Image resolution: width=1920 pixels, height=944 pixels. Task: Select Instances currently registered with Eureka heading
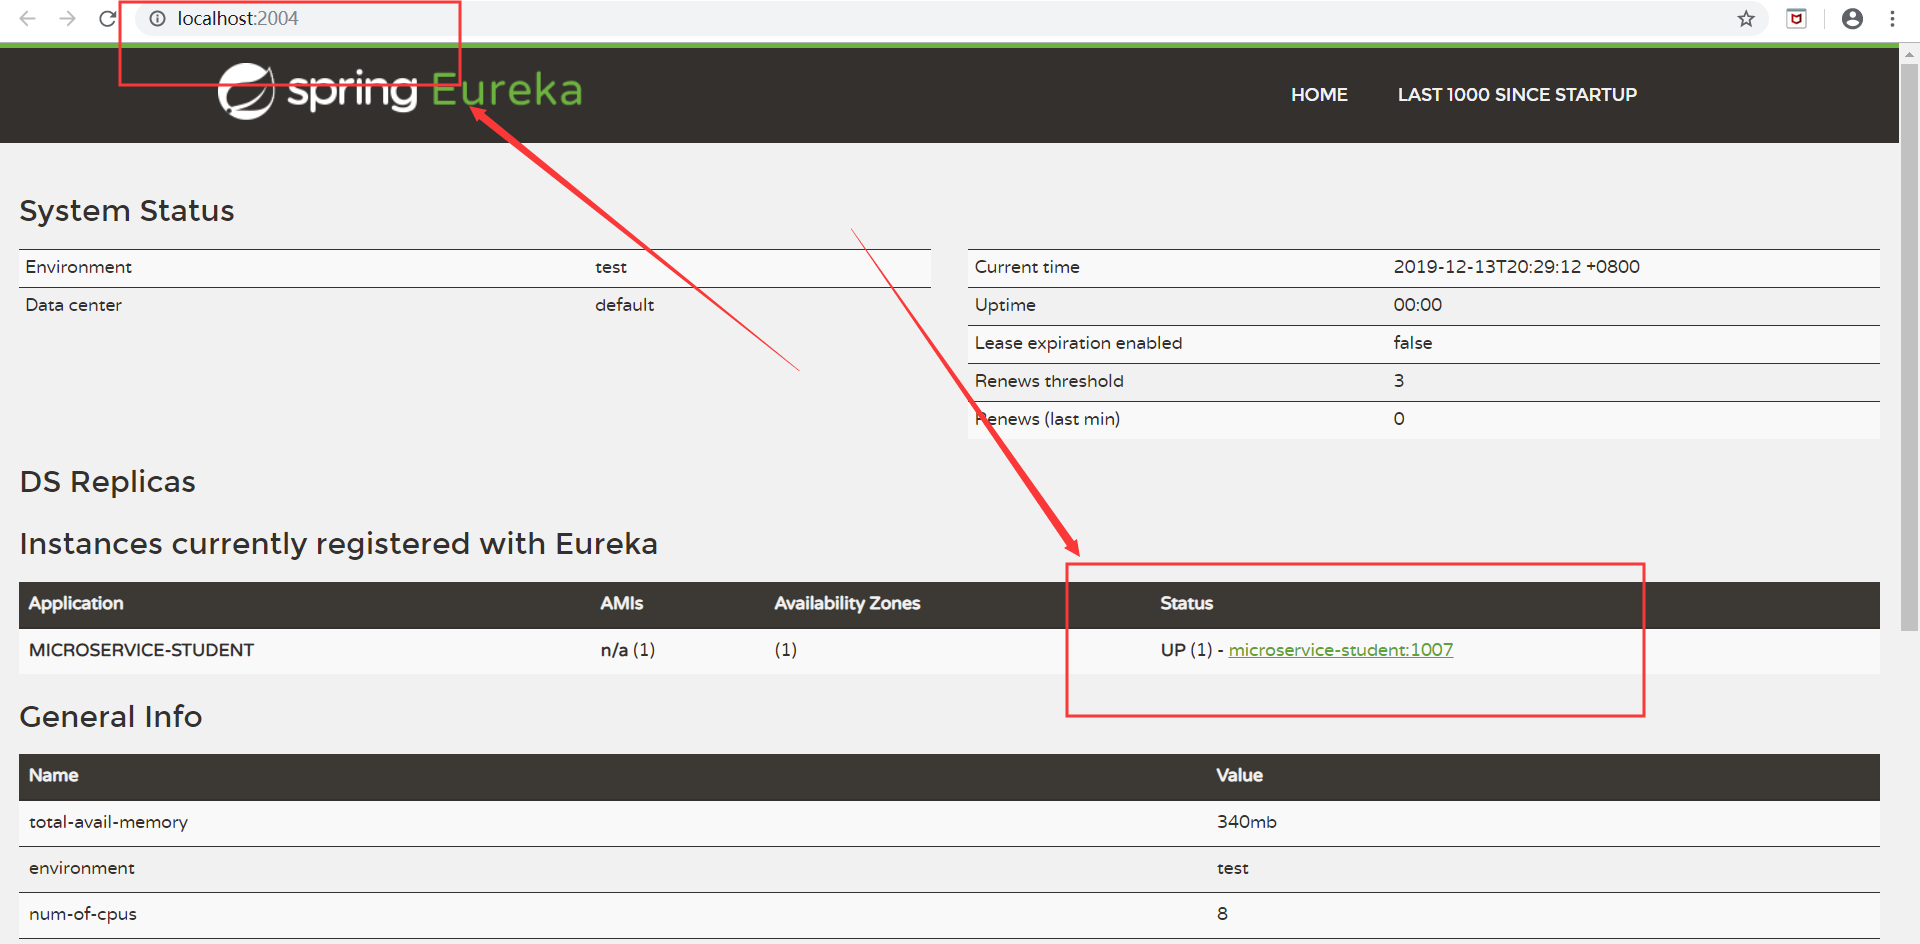[x=339, y=544]
